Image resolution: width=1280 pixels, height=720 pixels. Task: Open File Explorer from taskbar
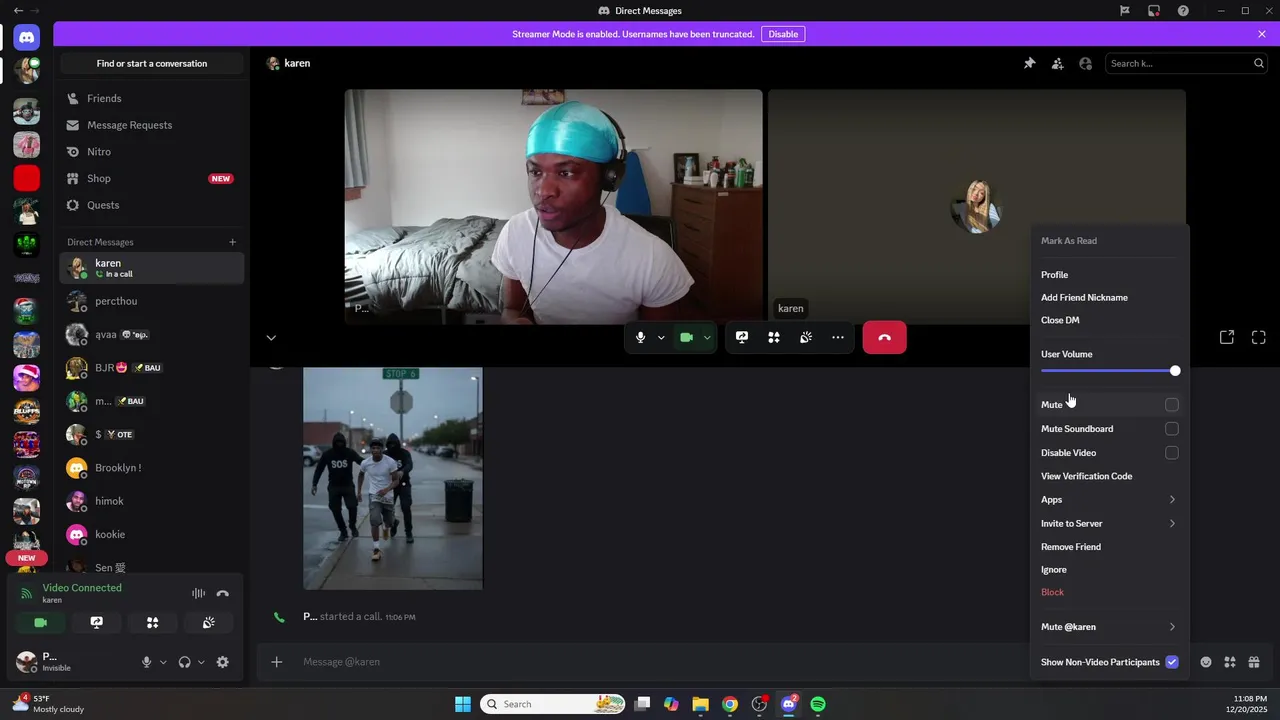(x=700, y=704)
